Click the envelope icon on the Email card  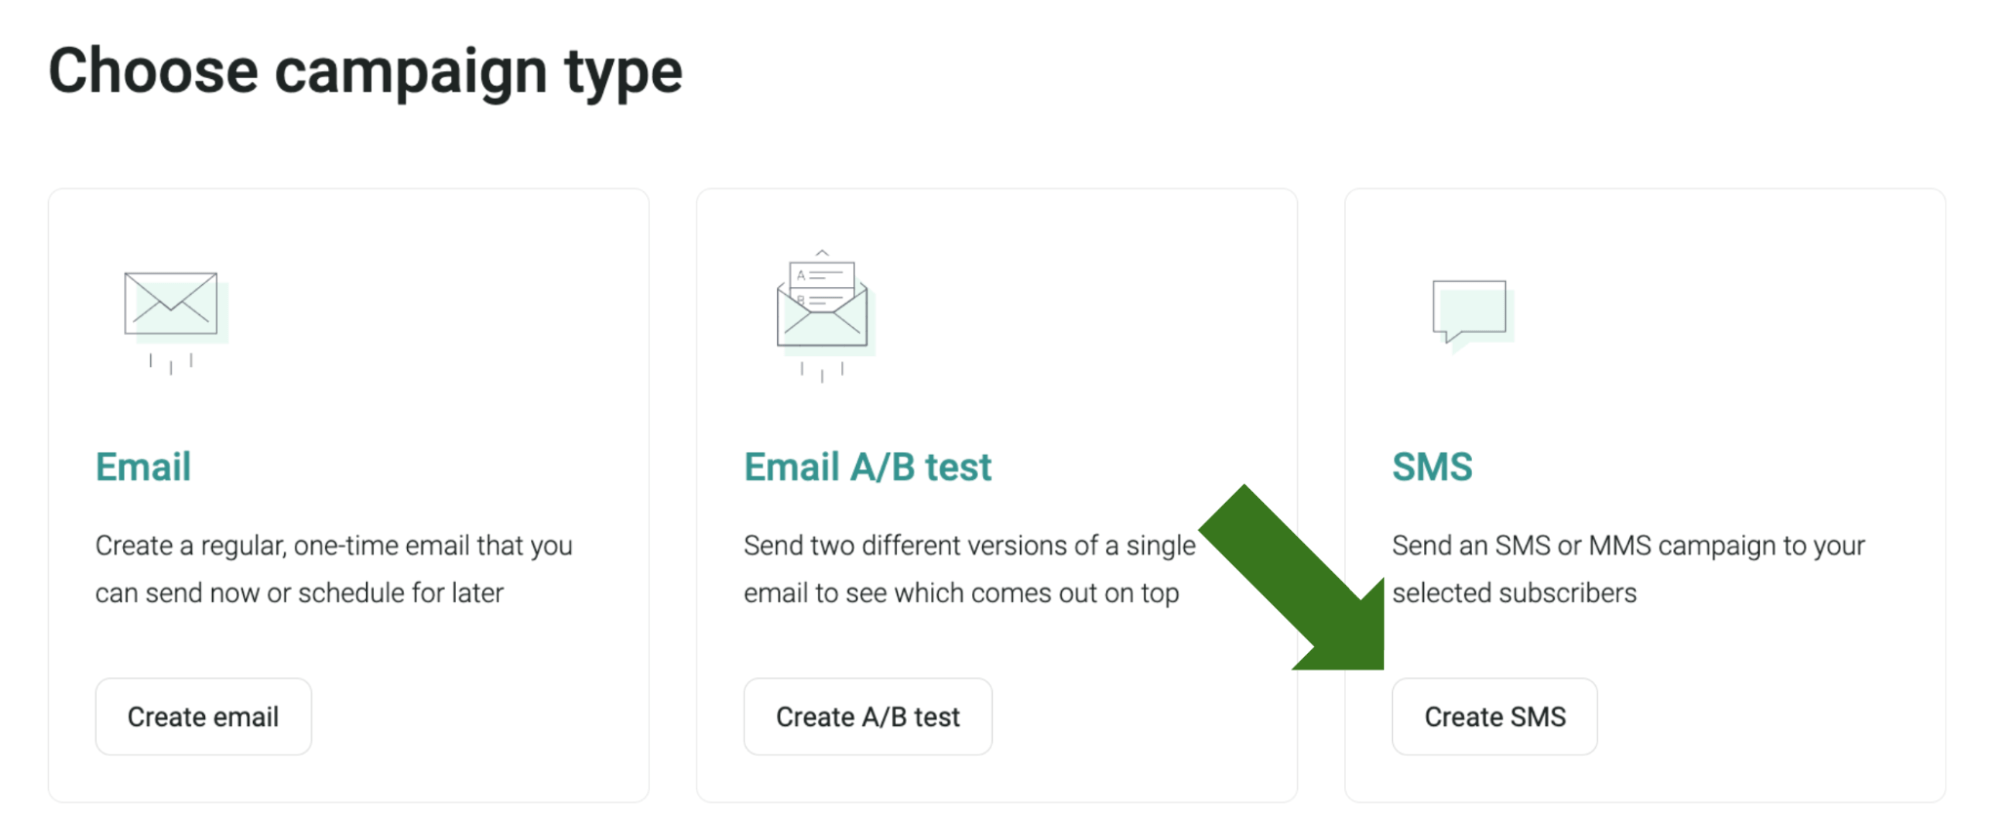click(171, 310)
